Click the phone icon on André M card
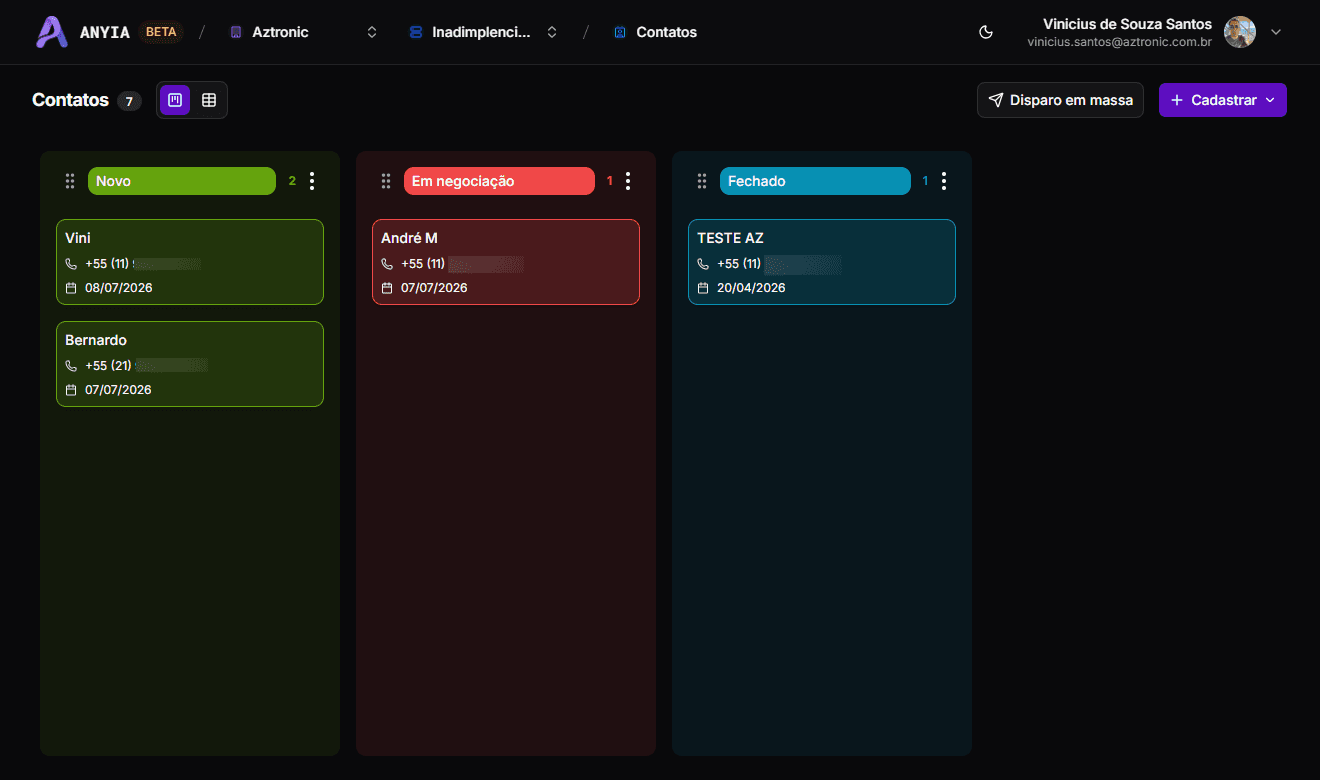This screenshot has width=1320, height=780. tap(387, 264)
